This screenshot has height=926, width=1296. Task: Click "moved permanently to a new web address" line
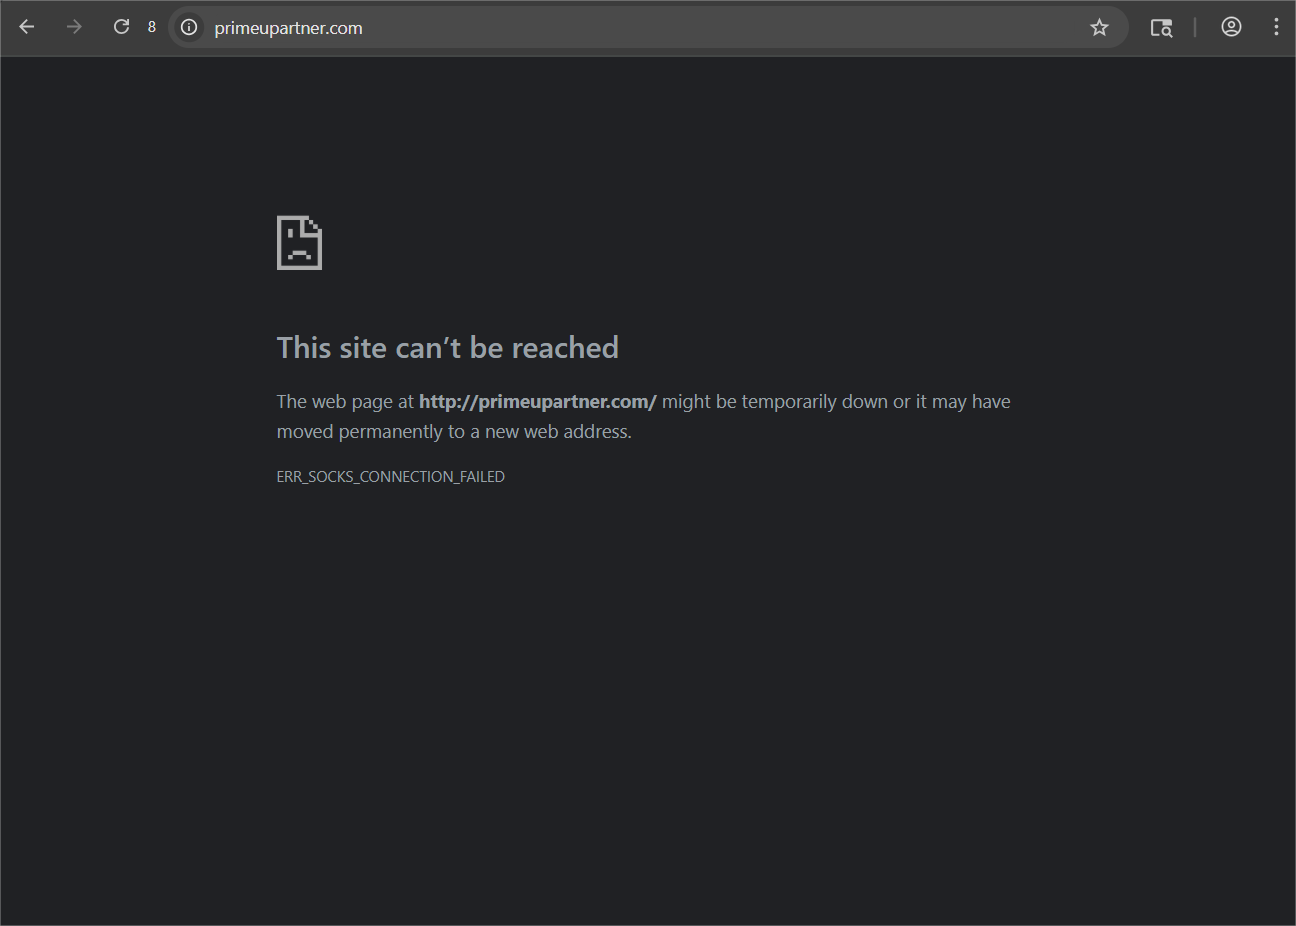point(454,432)
